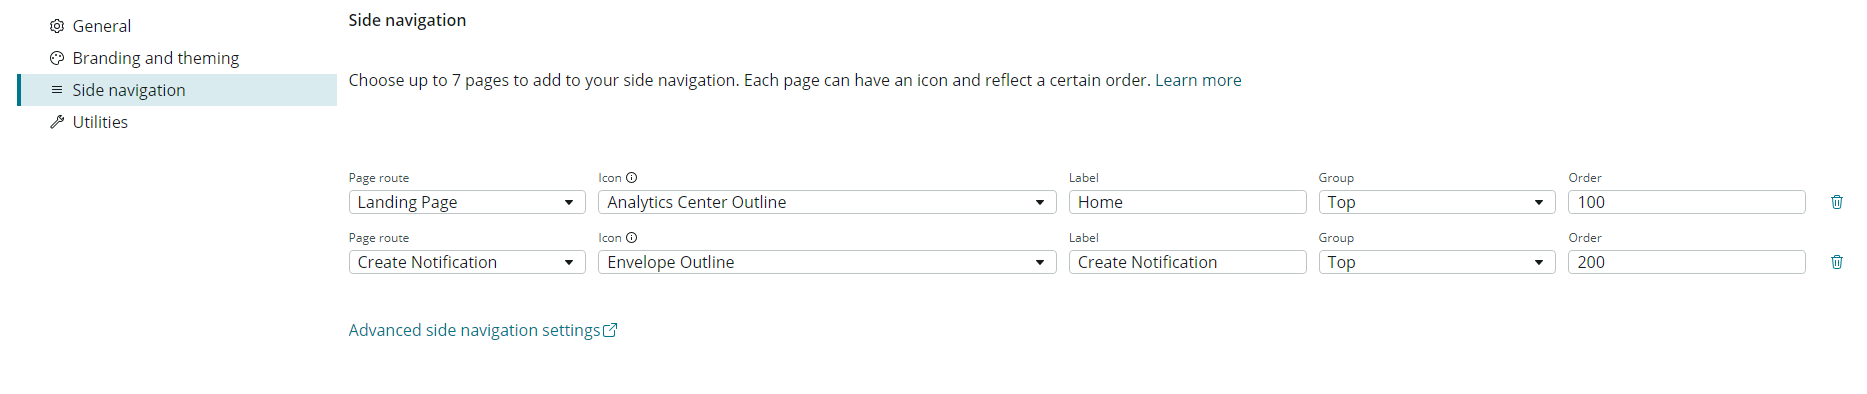Viewport: 1867px width, 394px height.
Task: Expand the Analytics Center Outline icon dropdown
Action: [x=827, y=202]
